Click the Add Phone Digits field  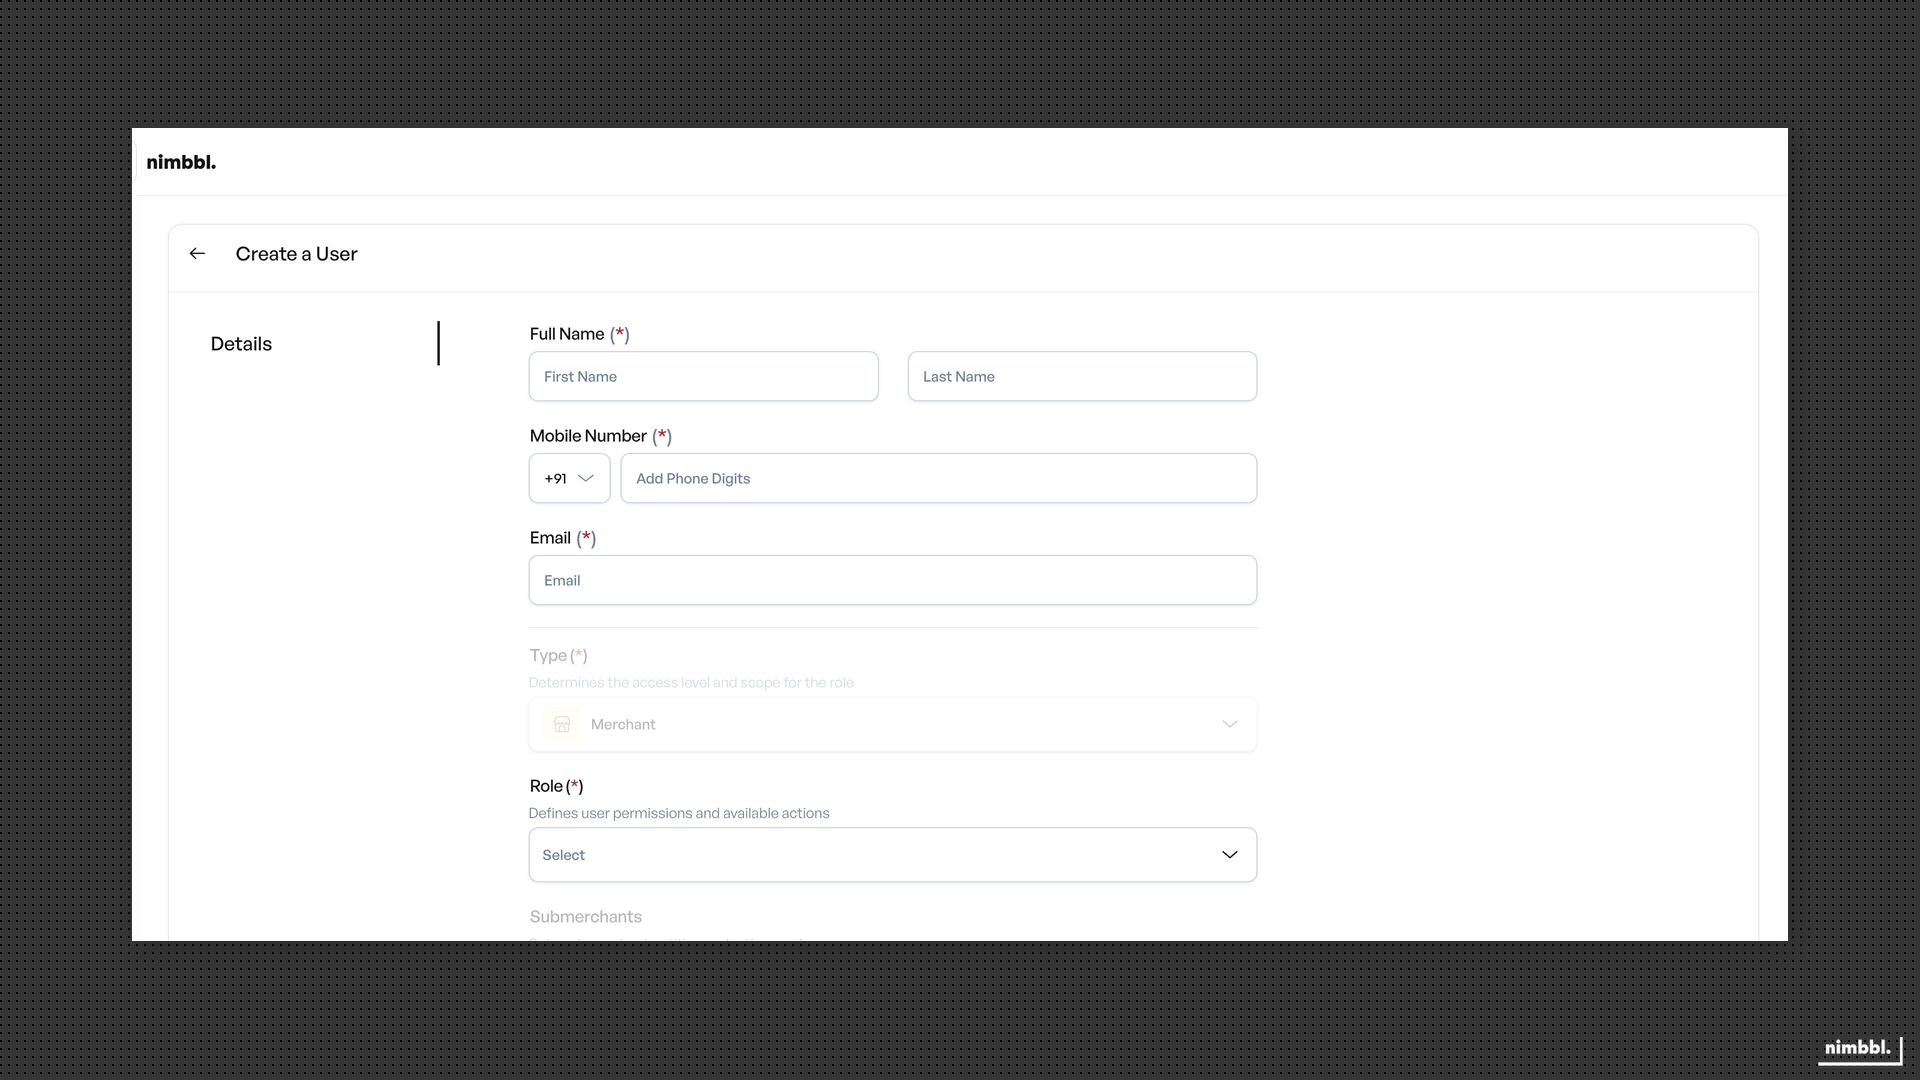click(938, 478)
